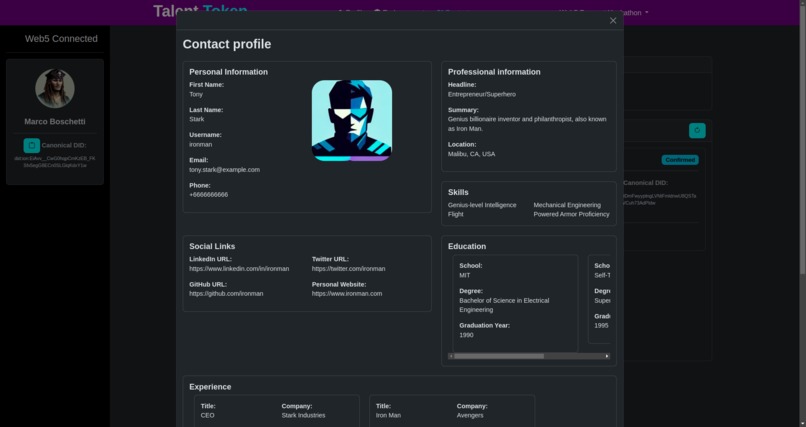Close the Contact profile dialog

[x=613, y=21]
